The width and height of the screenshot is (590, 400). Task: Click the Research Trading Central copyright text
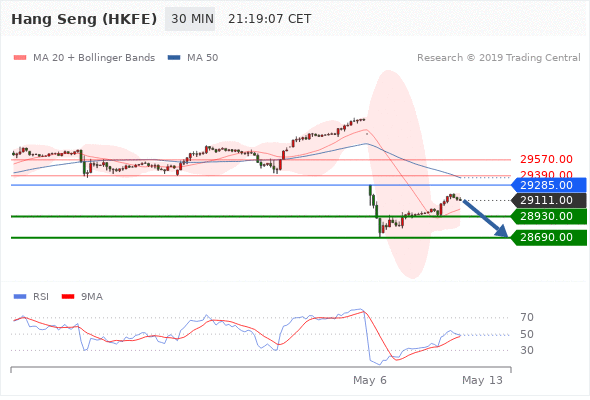pyautogui.click(x=499, y=58)
